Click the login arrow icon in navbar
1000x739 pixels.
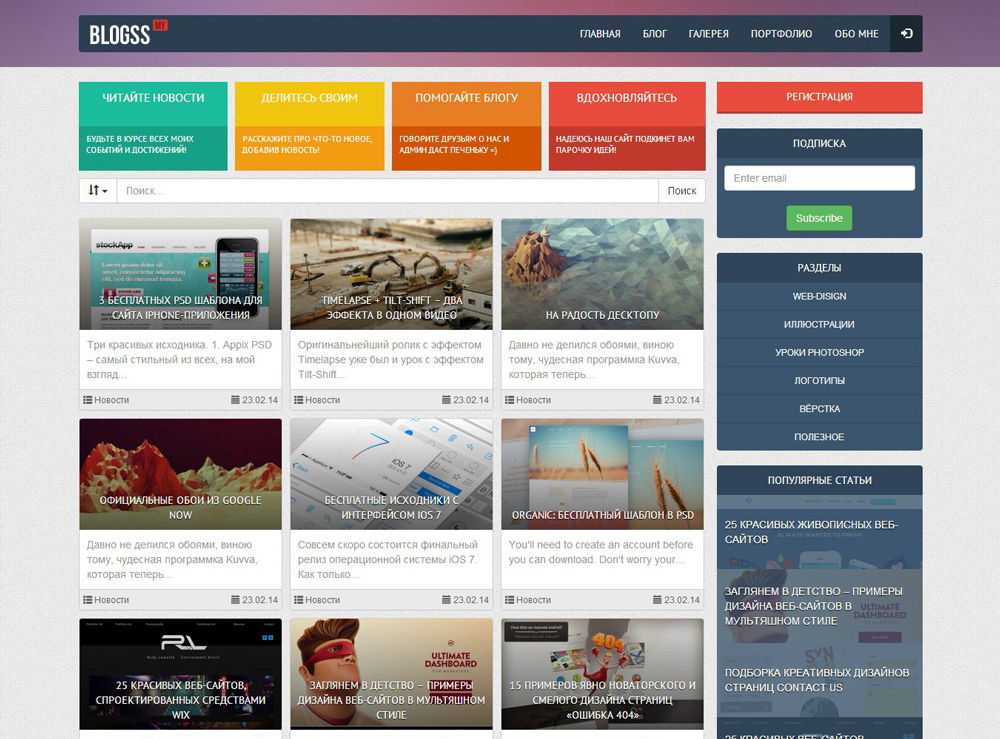pos(906,34)
